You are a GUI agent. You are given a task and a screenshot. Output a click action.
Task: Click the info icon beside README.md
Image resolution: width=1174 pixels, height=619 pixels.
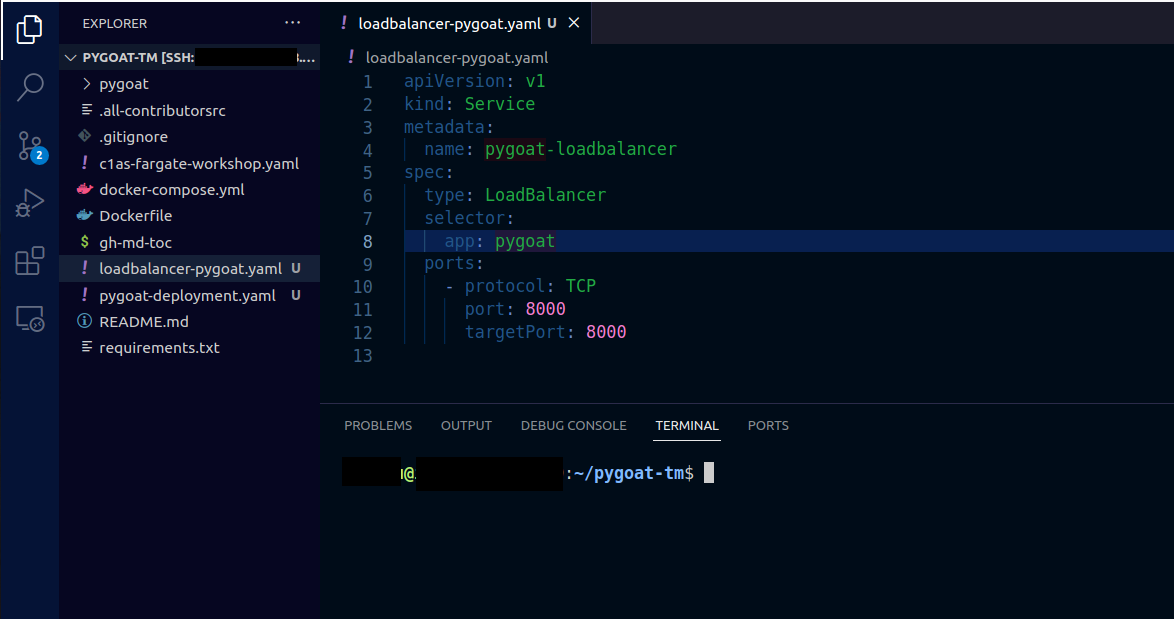[85, 321]
